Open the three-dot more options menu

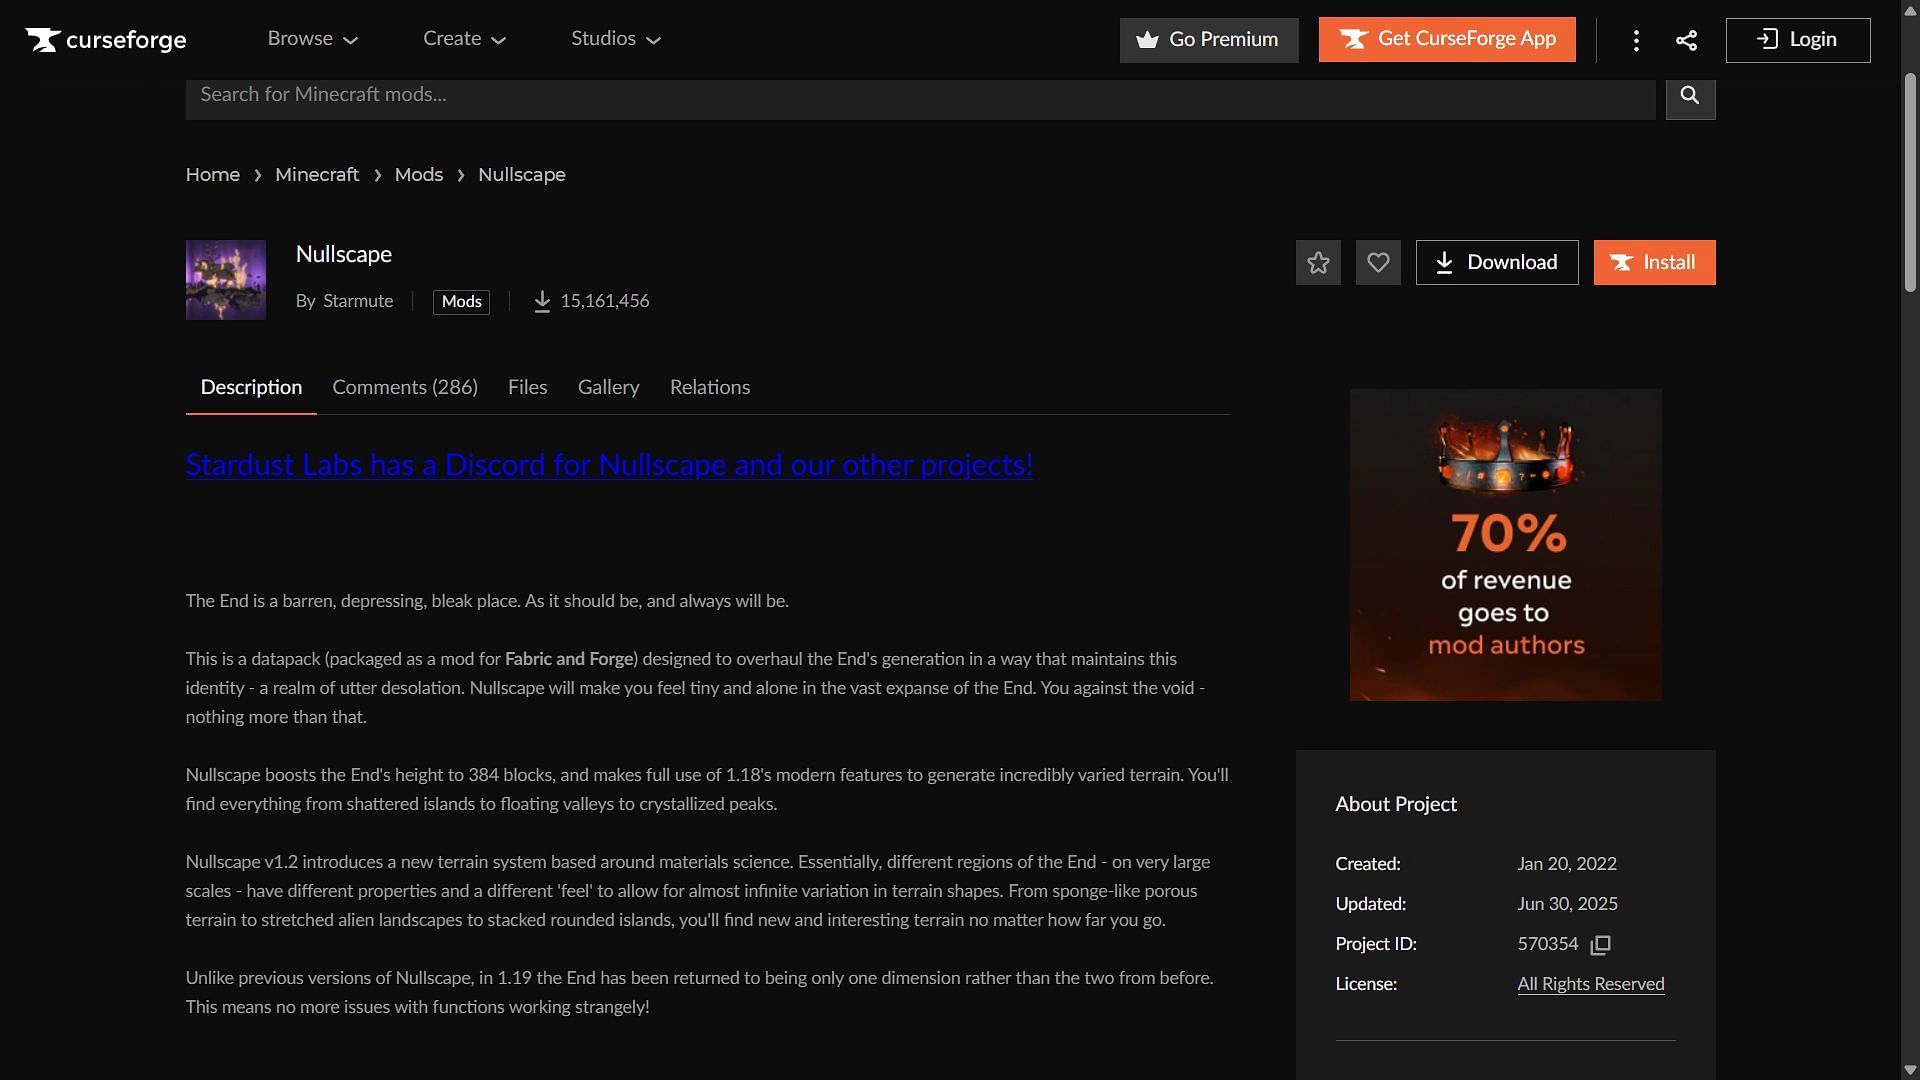pos(1636,40)
